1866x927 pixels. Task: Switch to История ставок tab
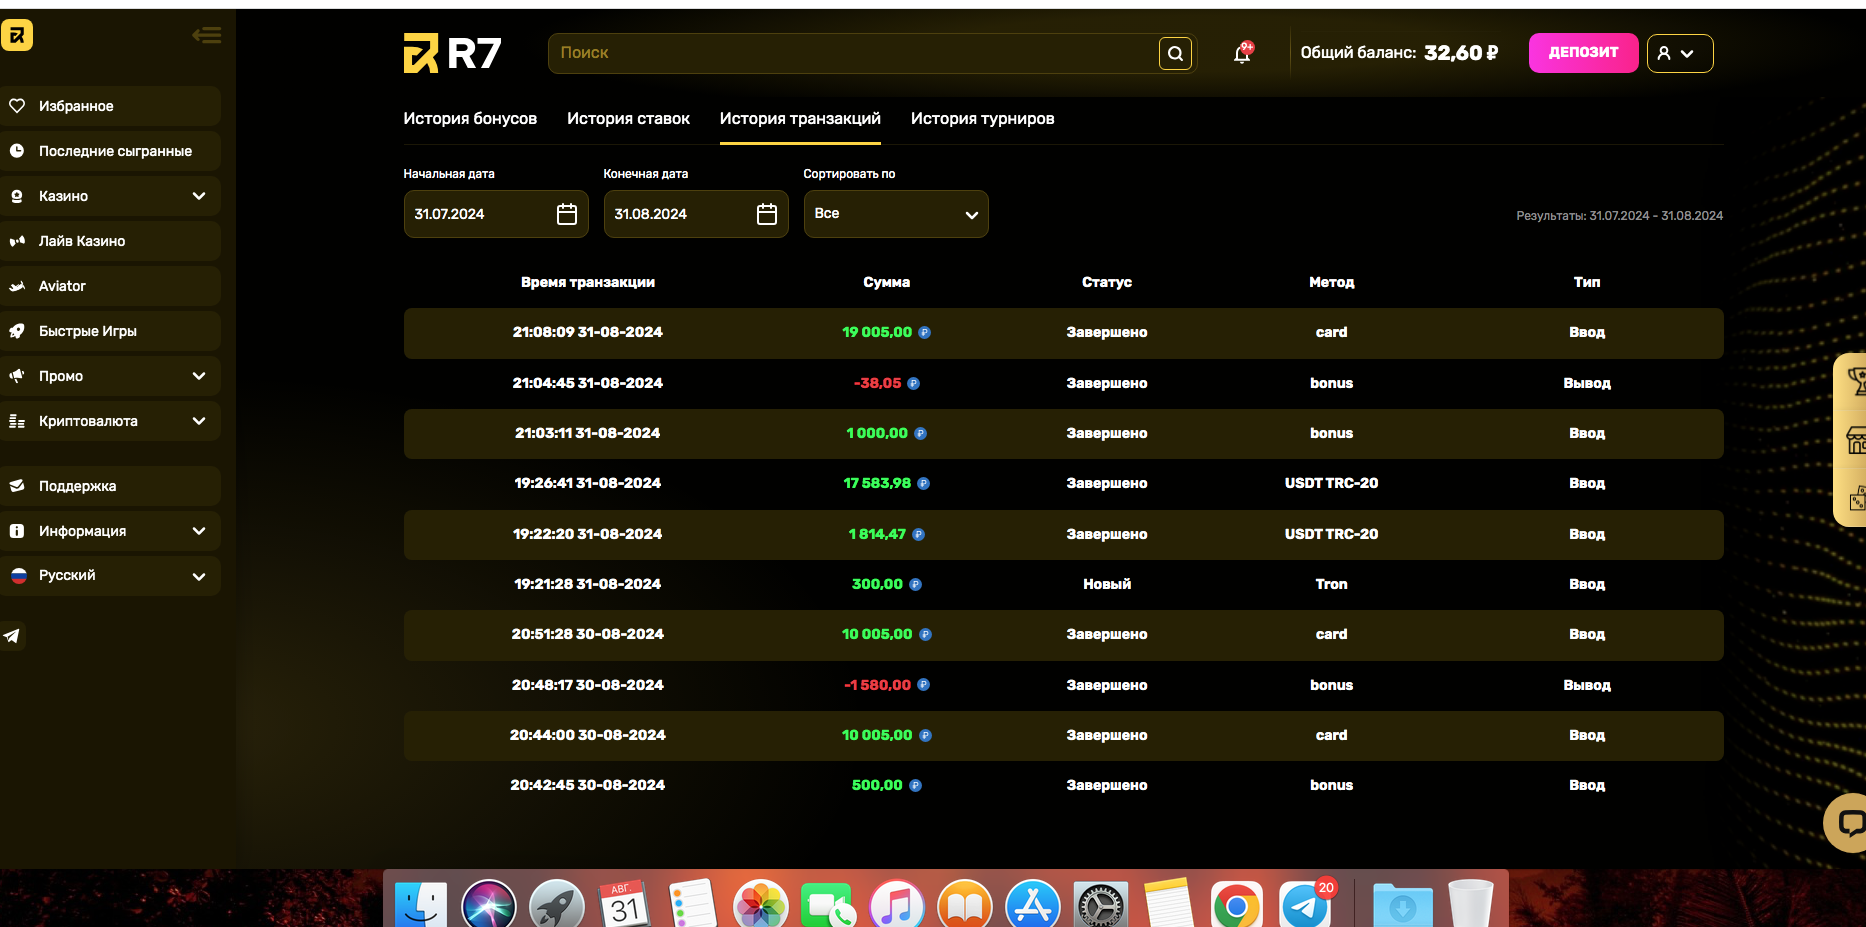tap(628, 119)
